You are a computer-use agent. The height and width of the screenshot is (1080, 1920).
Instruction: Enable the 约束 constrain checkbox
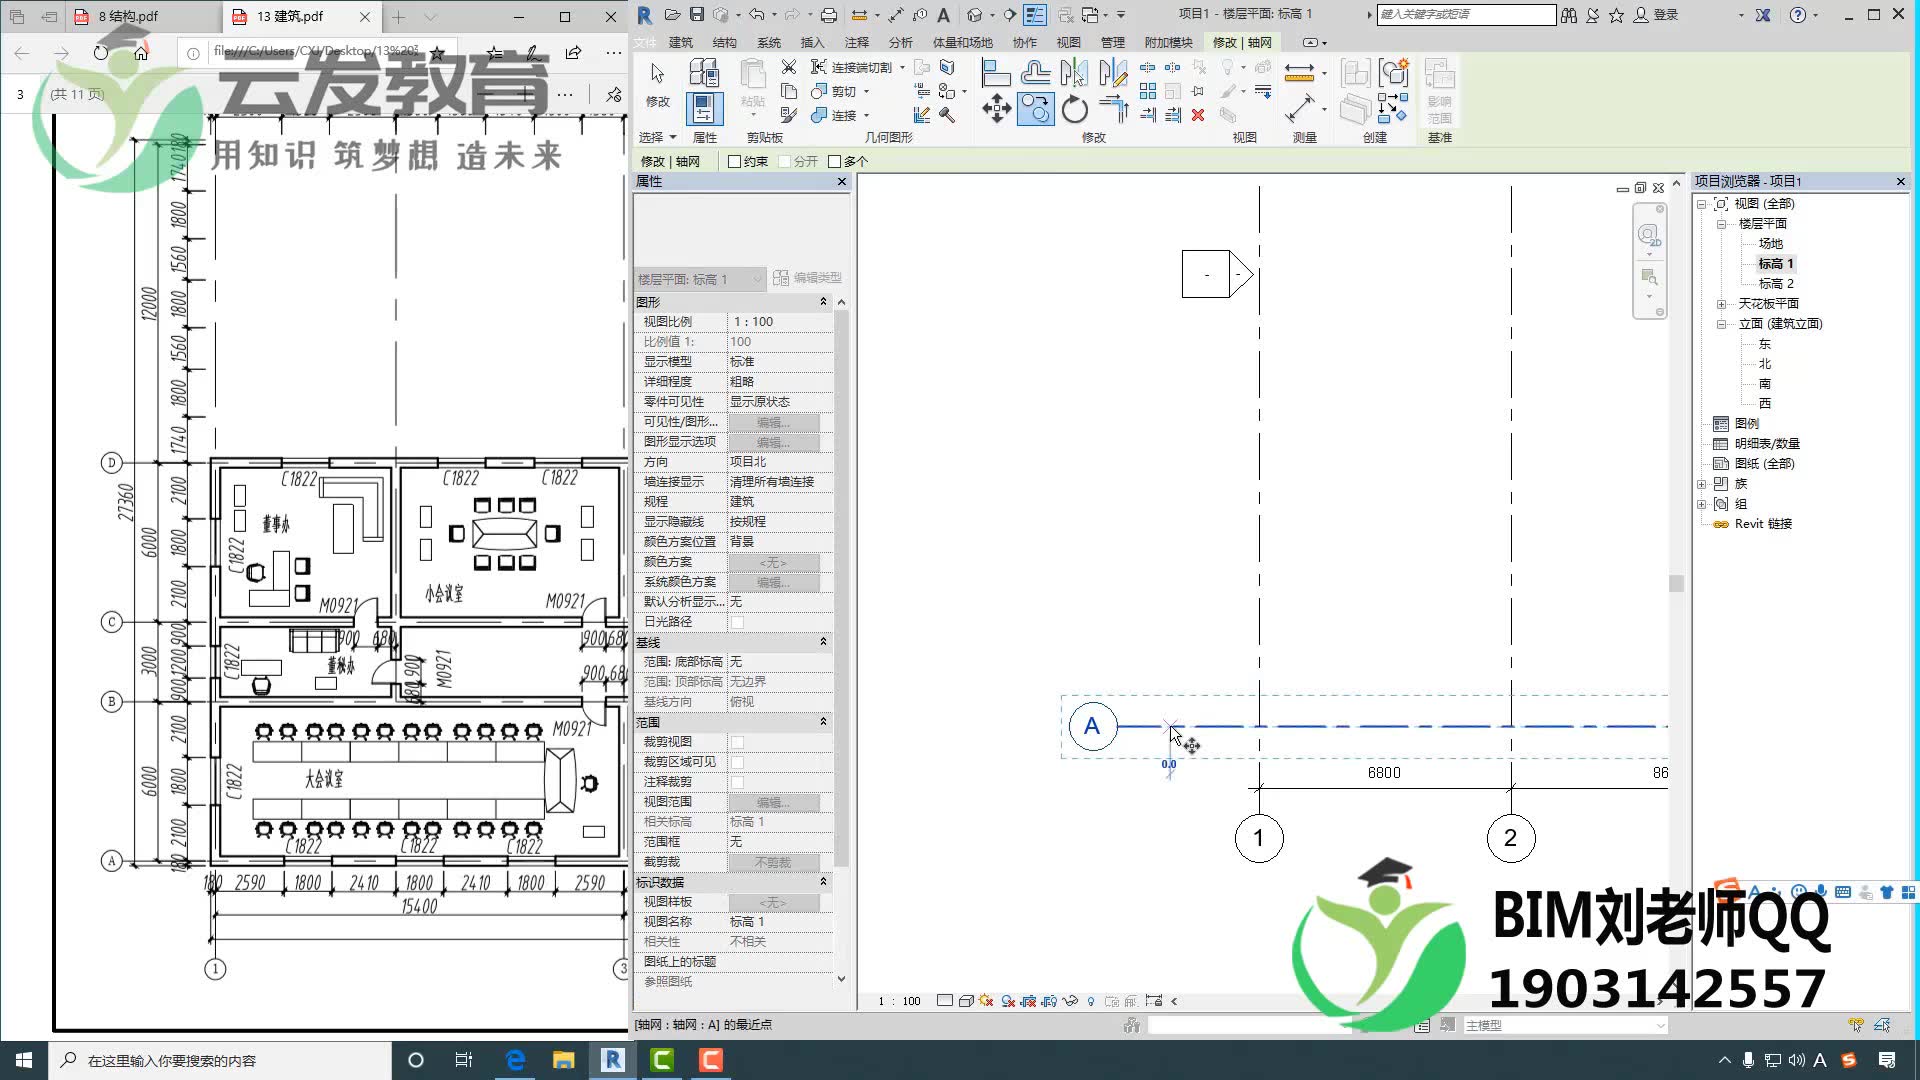coord(735,161)
